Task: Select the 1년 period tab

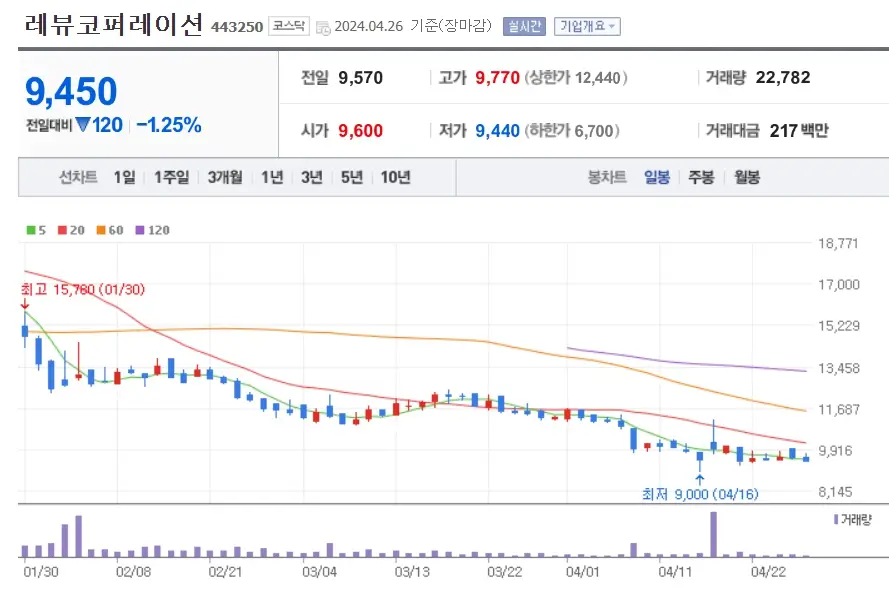Action: pos(272,176)
